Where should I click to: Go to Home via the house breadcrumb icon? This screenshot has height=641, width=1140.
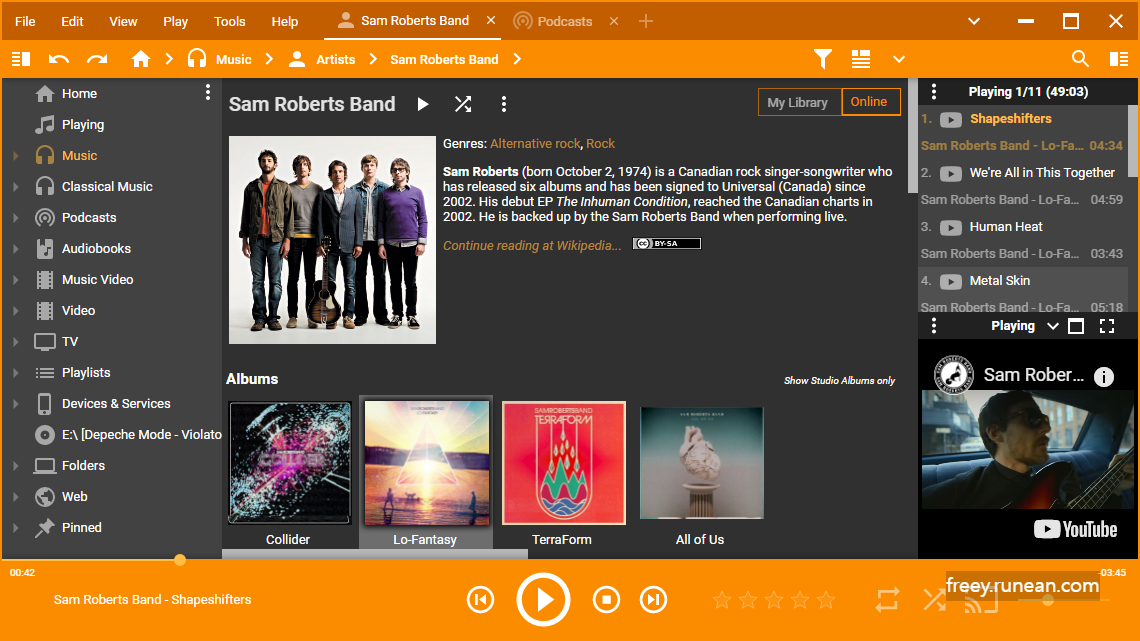click(x=140, y=59)
